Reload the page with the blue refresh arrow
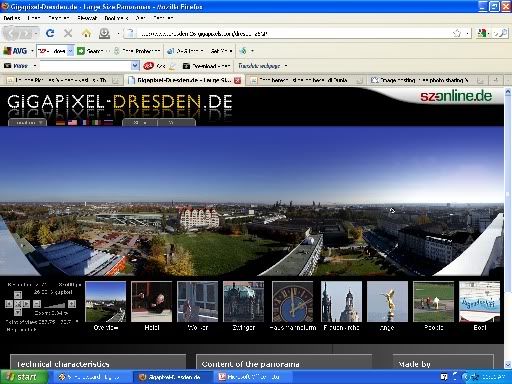The width and height of the screenshot is (512, 384). (50, 33)
